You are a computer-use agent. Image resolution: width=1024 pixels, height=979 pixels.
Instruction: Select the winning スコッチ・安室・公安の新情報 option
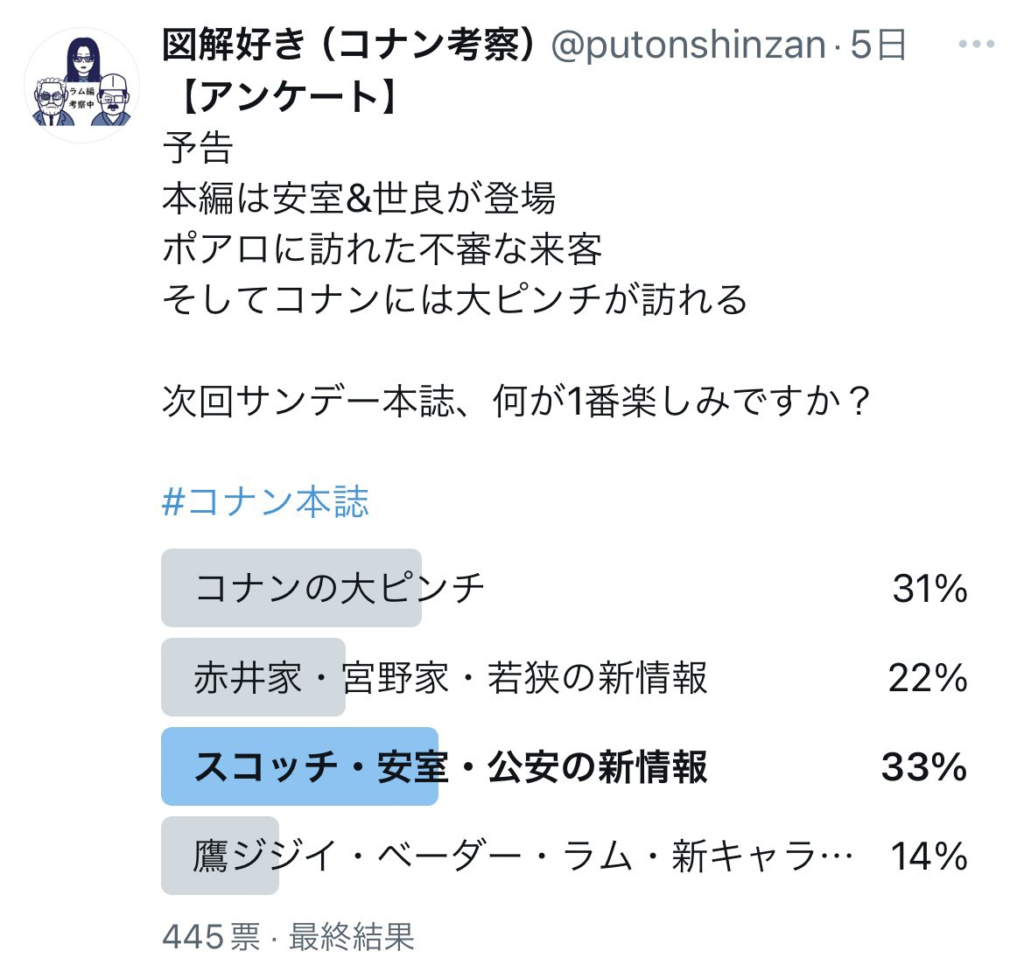[x=400, y=770]
